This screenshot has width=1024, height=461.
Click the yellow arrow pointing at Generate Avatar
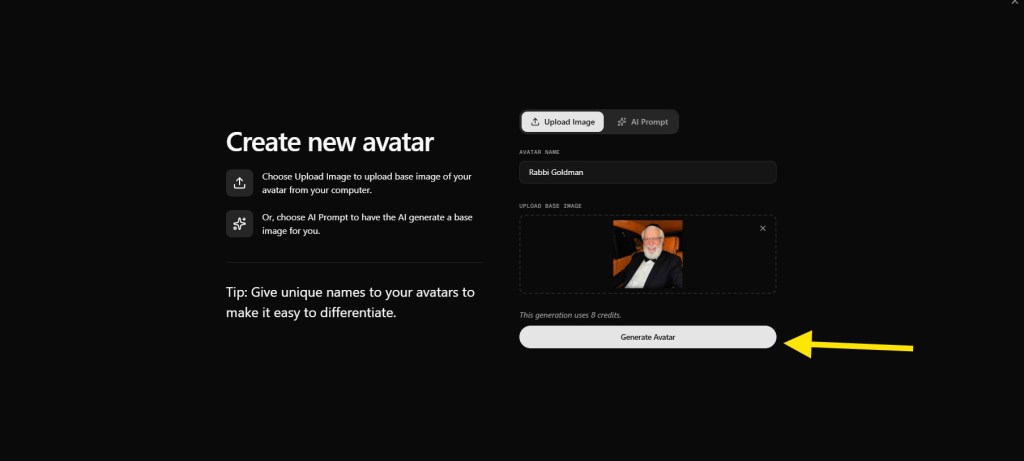[848, 345]
